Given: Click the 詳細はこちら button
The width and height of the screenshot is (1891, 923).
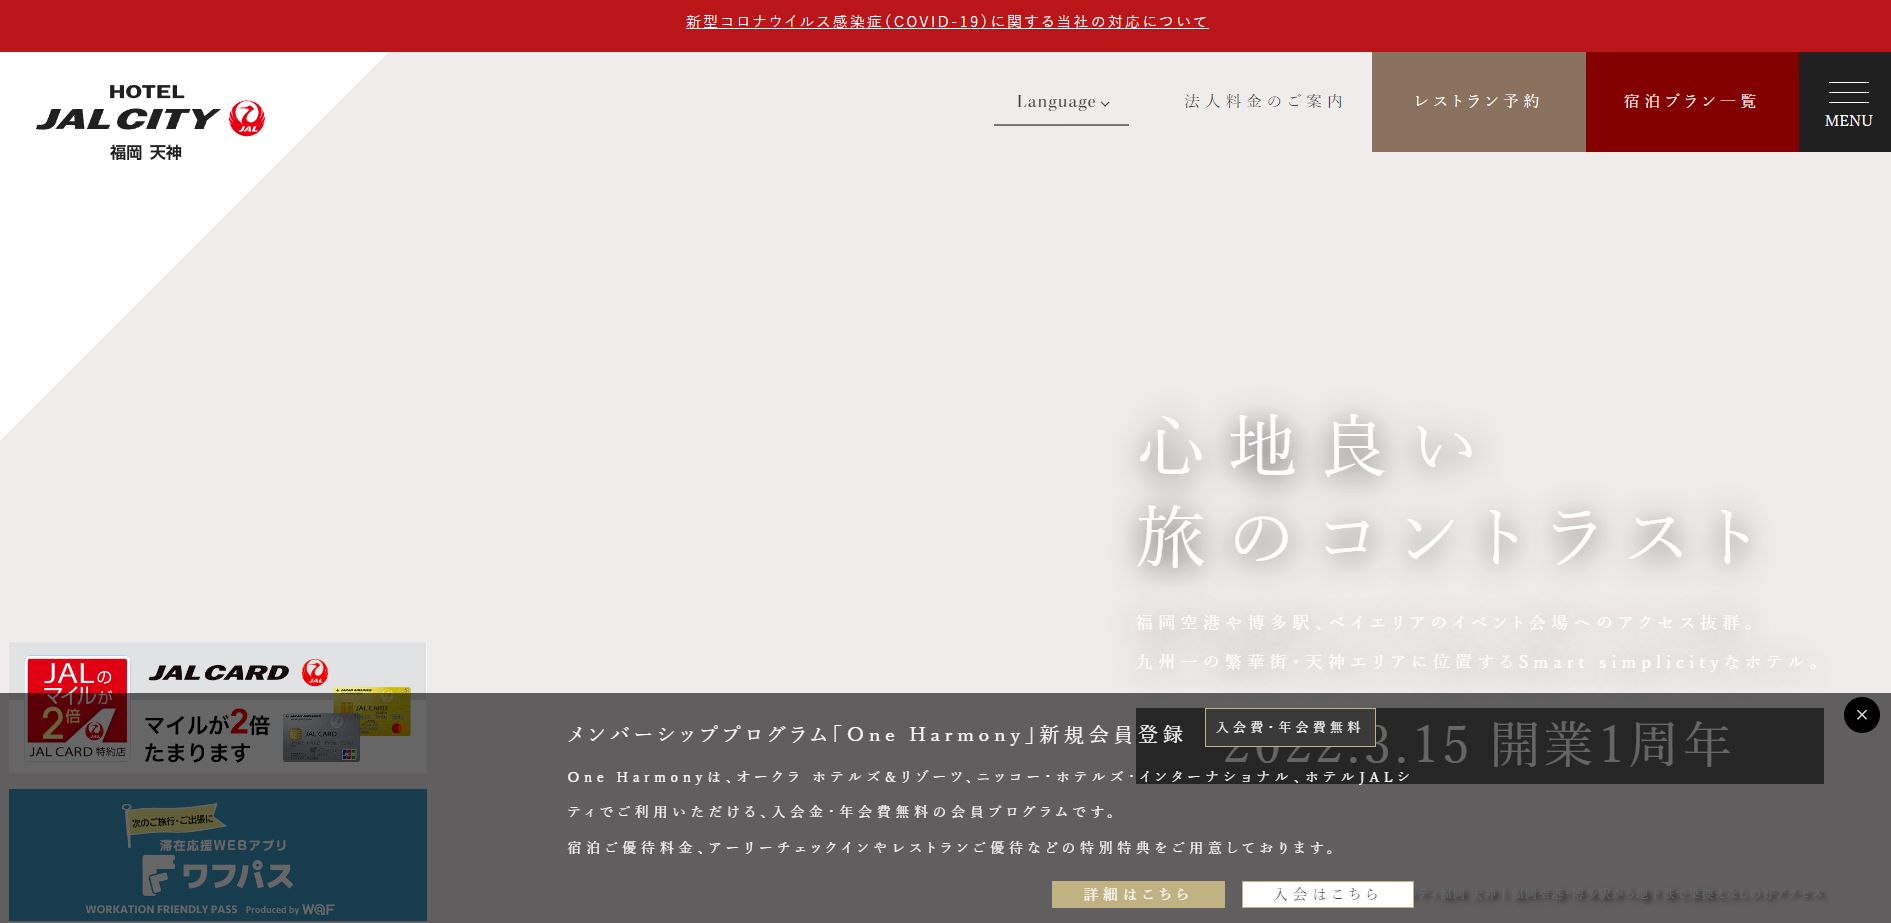Looking at the screenshot, I should click(1138, 894).
